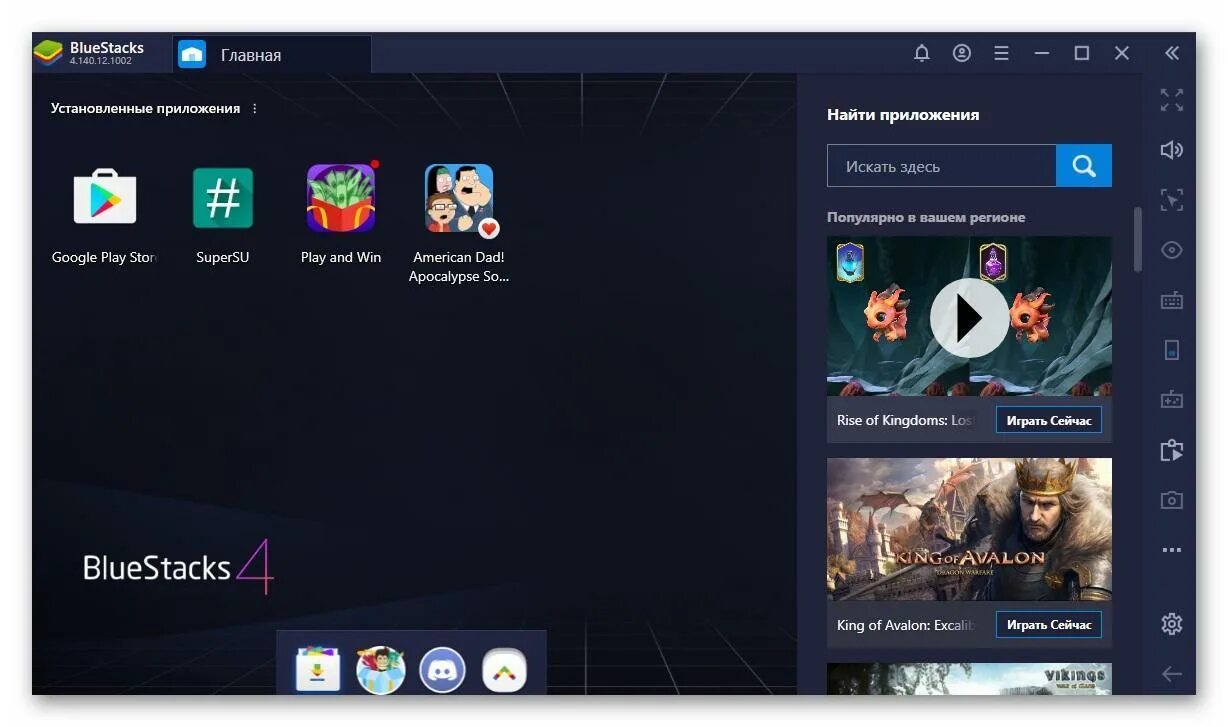
Task: Click the app panel vertical scrollbar
Action: click(1137, 239)
